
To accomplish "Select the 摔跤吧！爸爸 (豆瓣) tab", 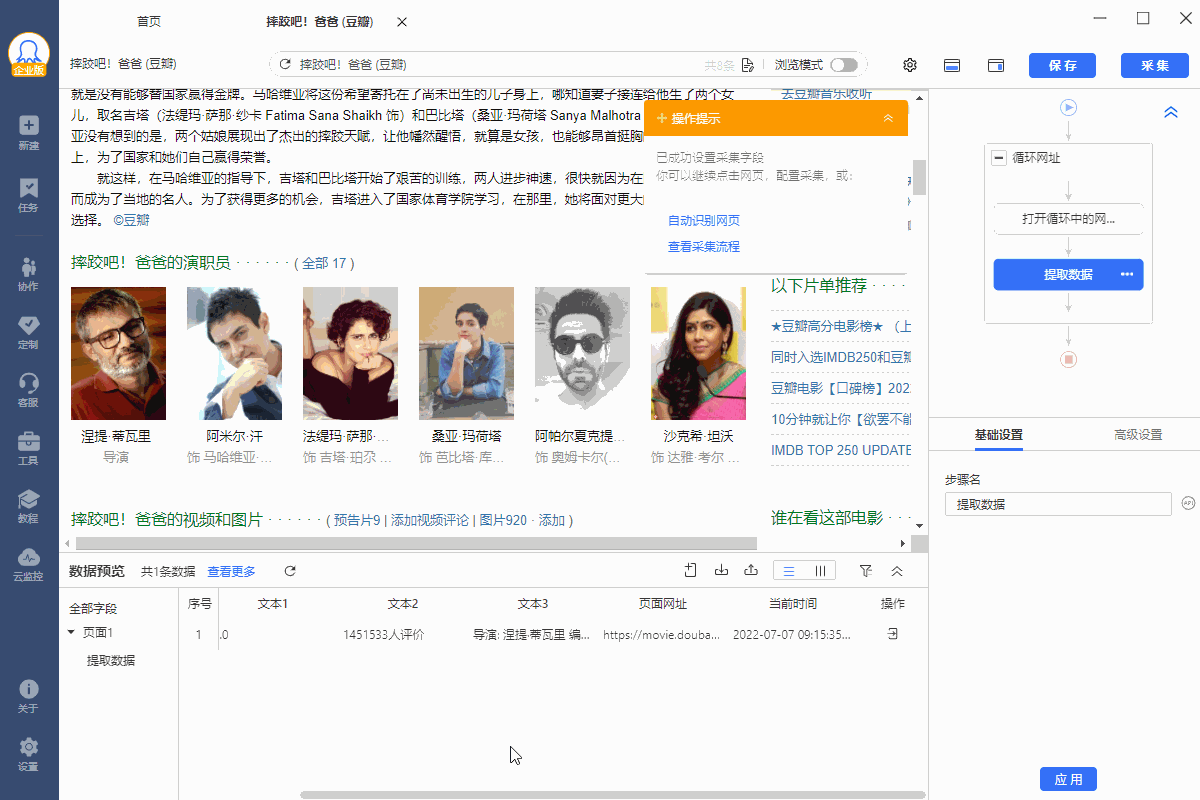I will click(x=319, y=22).
